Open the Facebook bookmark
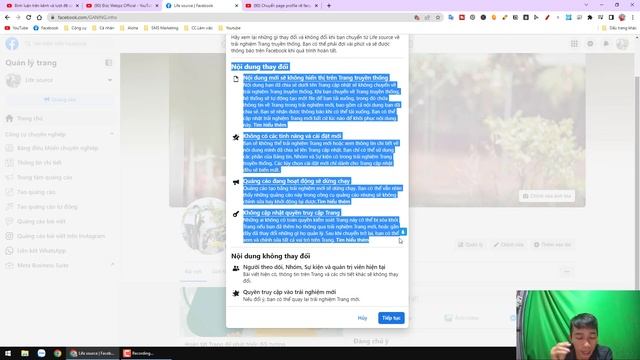 [x=46, y=28]
